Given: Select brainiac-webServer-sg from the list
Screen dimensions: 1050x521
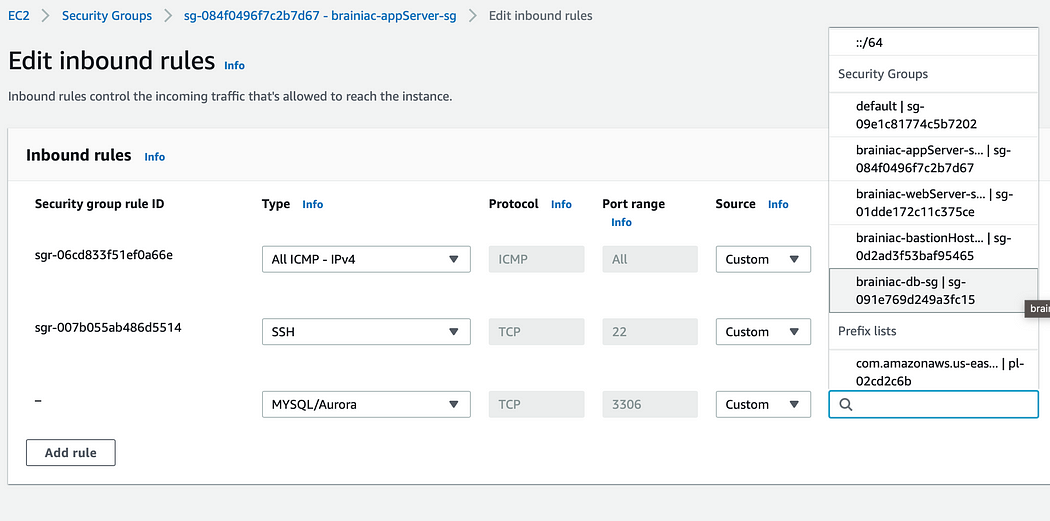Looking at the screenshot, I should [933, 203].
